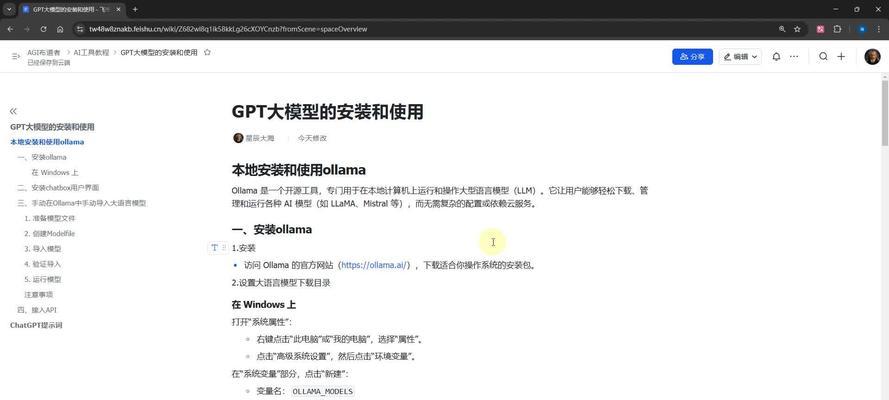Jump to outline item 注意事项
Image resolution: width=889 pixels, height=400 pixels.
click(x=39, y=295)
